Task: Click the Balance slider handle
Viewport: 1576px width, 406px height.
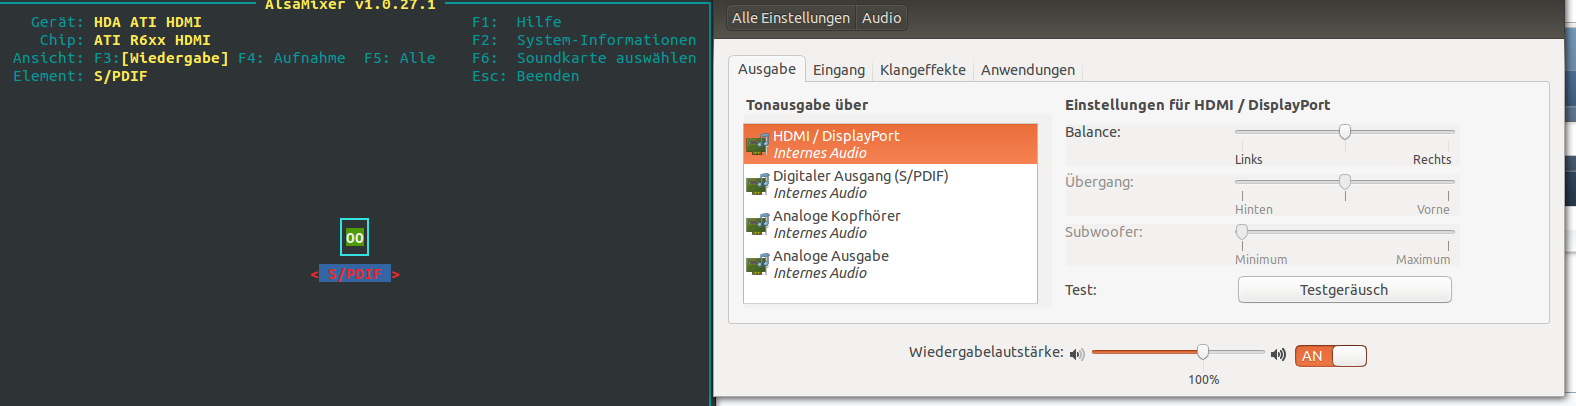Action: pyautogui.click(x=1345, y=132)
